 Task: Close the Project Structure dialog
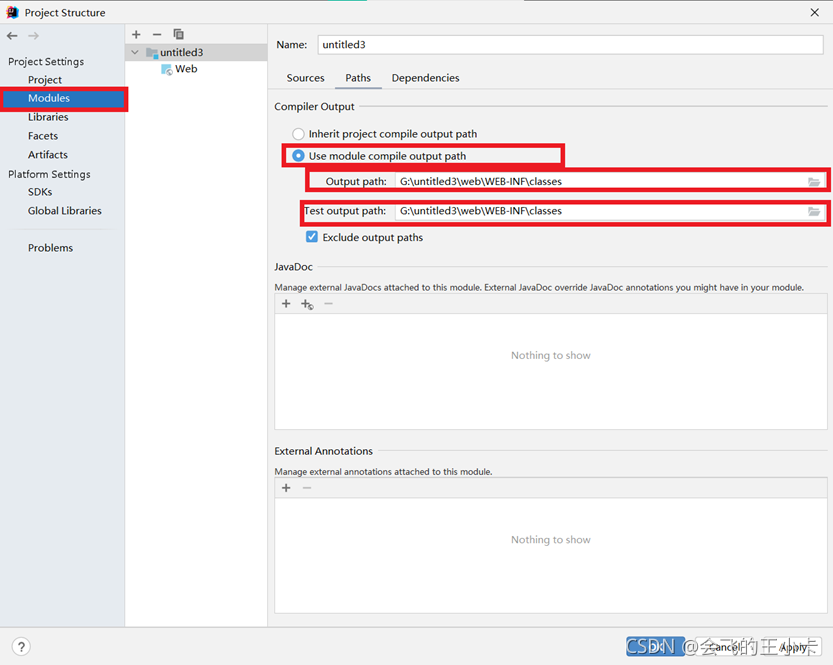click(814, 12)
